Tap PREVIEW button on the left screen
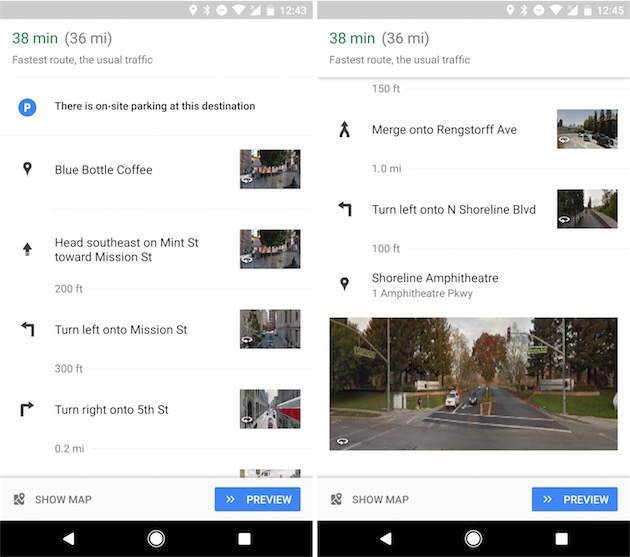630x557 pixels. (258, 499)
